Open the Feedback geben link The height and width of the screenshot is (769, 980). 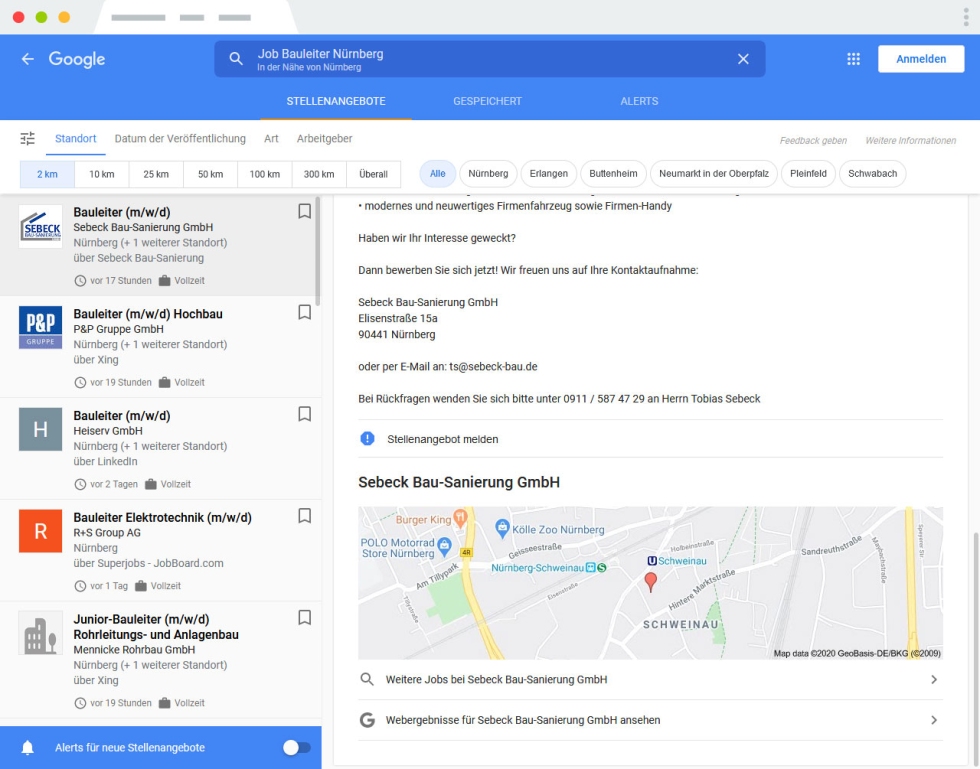tap(811, 139)
